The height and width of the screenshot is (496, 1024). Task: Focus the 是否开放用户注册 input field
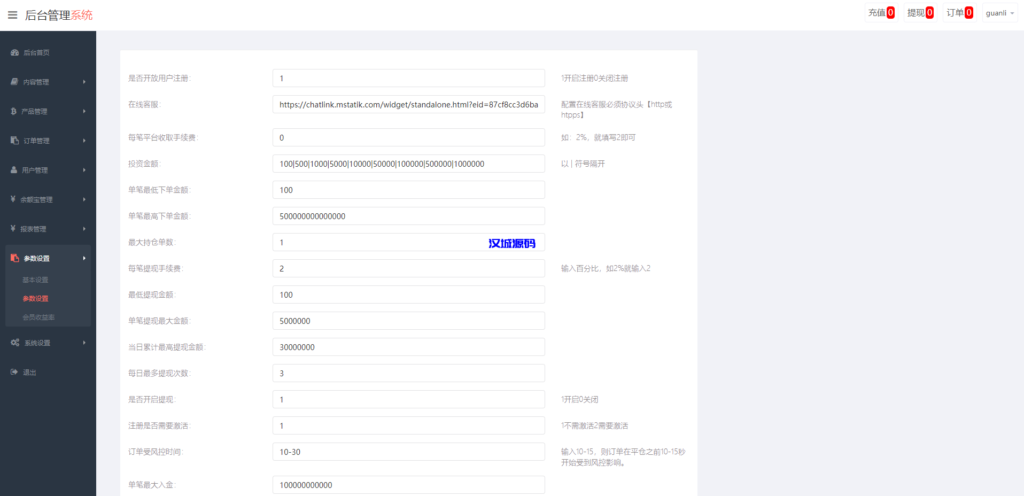pos(408,78)
